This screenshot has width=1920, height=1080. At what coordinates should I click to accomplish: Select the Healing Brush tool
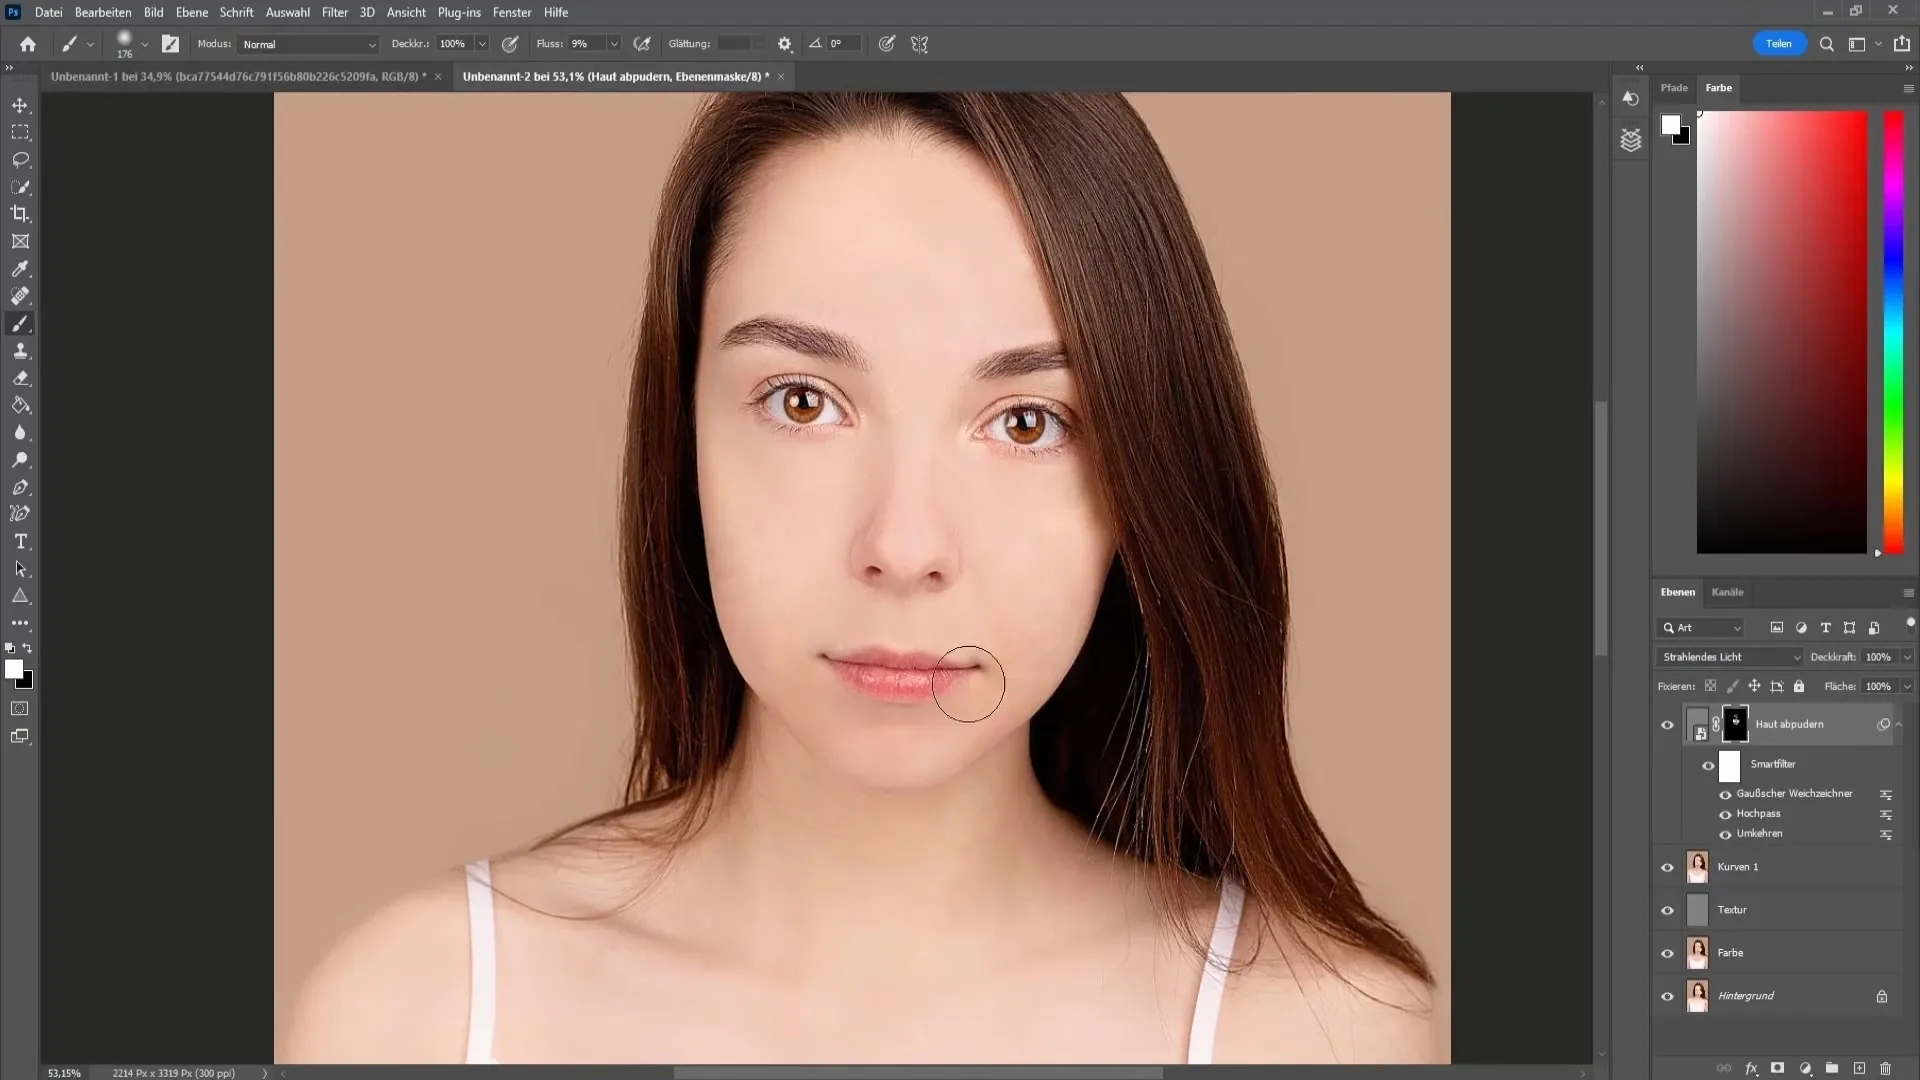[x=20, y=295]
